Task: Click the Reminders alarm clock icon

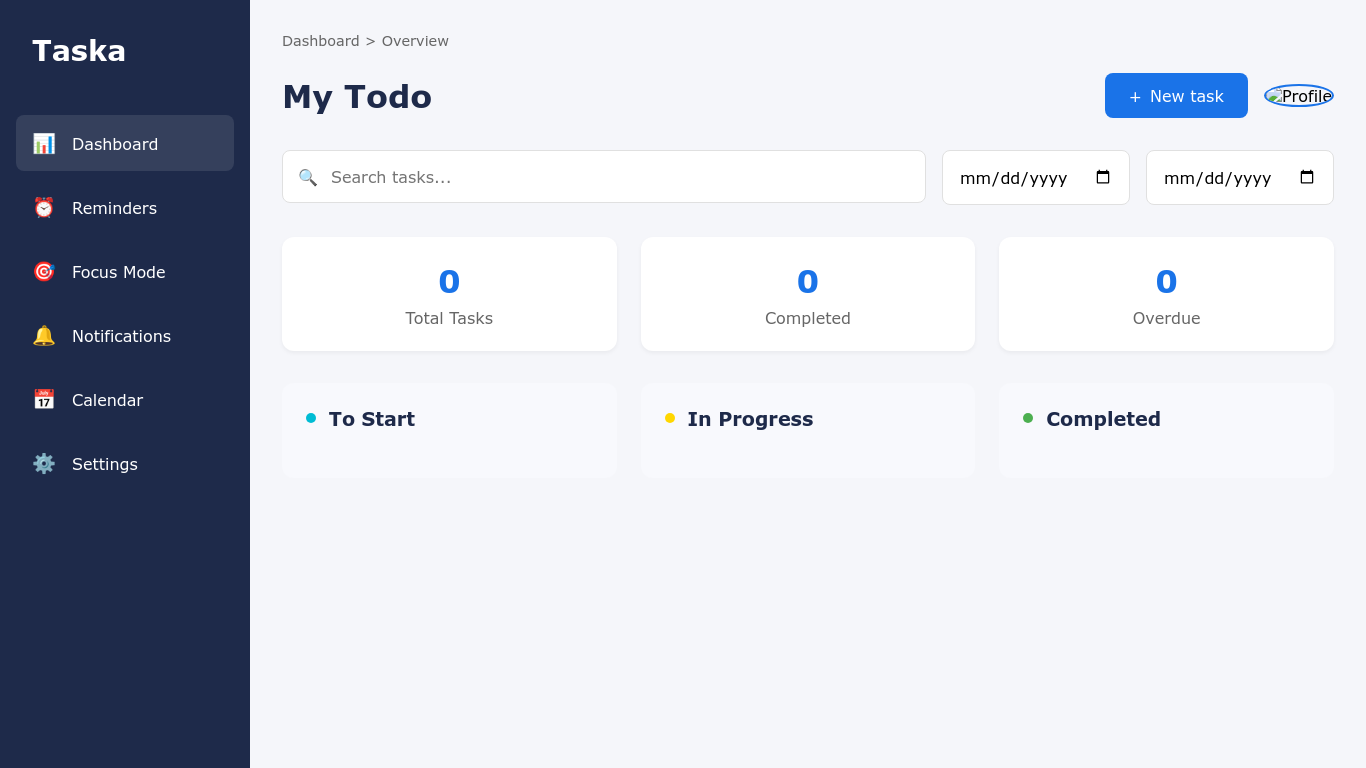Action: 44,207
